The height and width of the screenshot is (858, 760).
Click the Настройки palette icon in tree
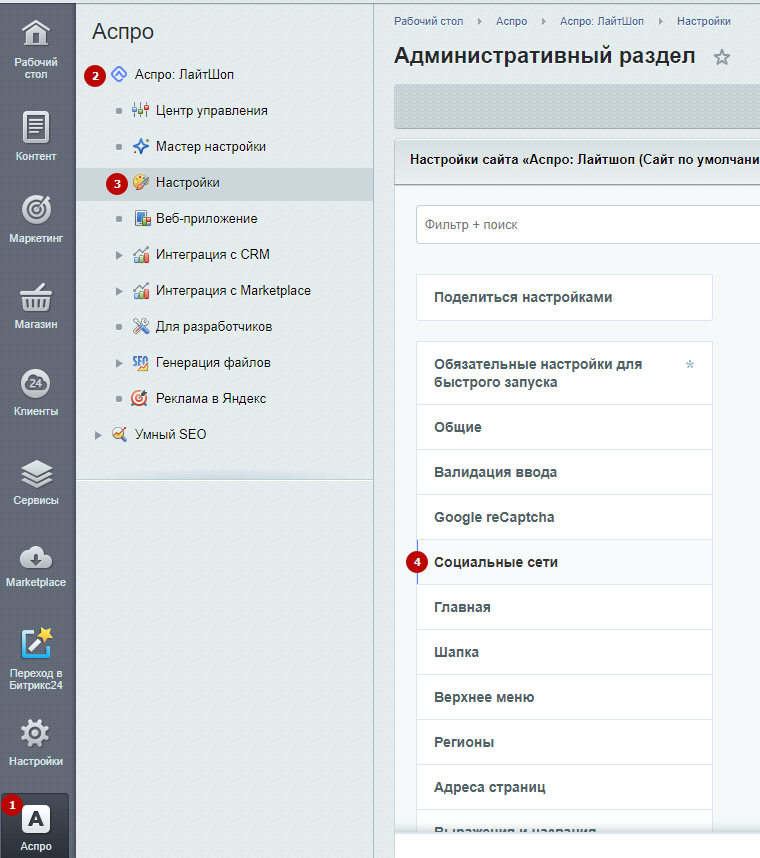click(x=141, y=182)
